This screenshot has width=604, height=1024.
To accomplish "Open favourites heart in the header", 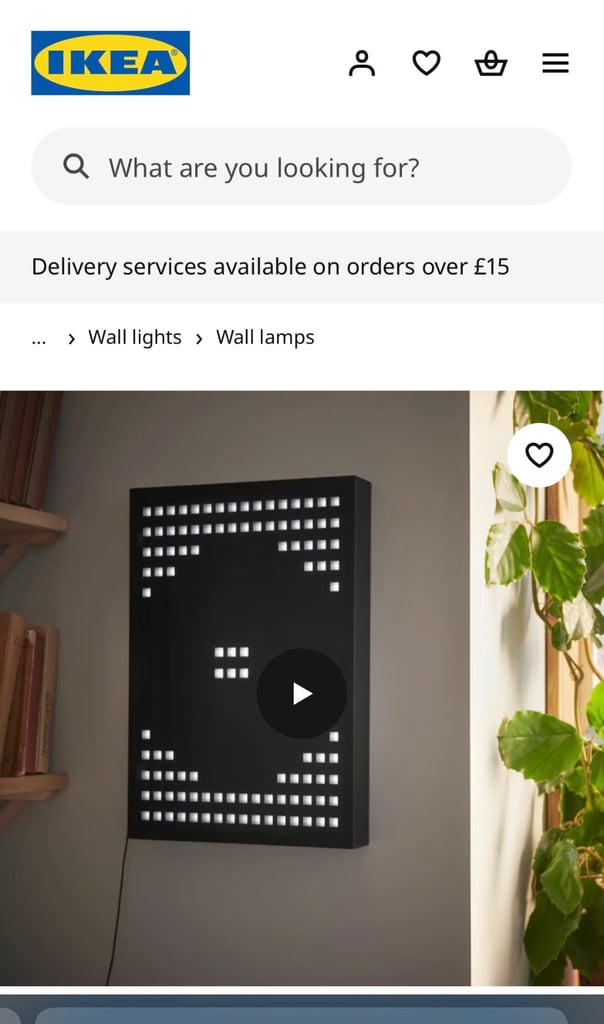I will coord(426,63).
